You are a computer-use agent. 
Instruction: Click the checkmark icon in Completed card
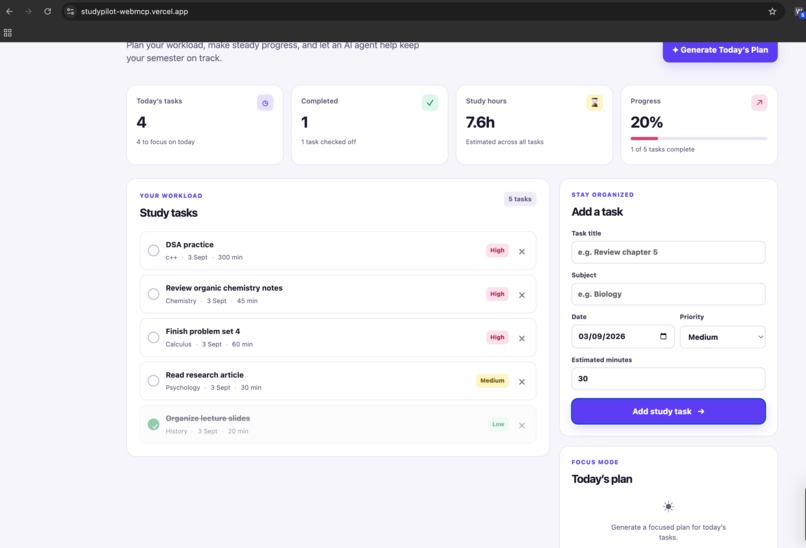click(430, 103)
